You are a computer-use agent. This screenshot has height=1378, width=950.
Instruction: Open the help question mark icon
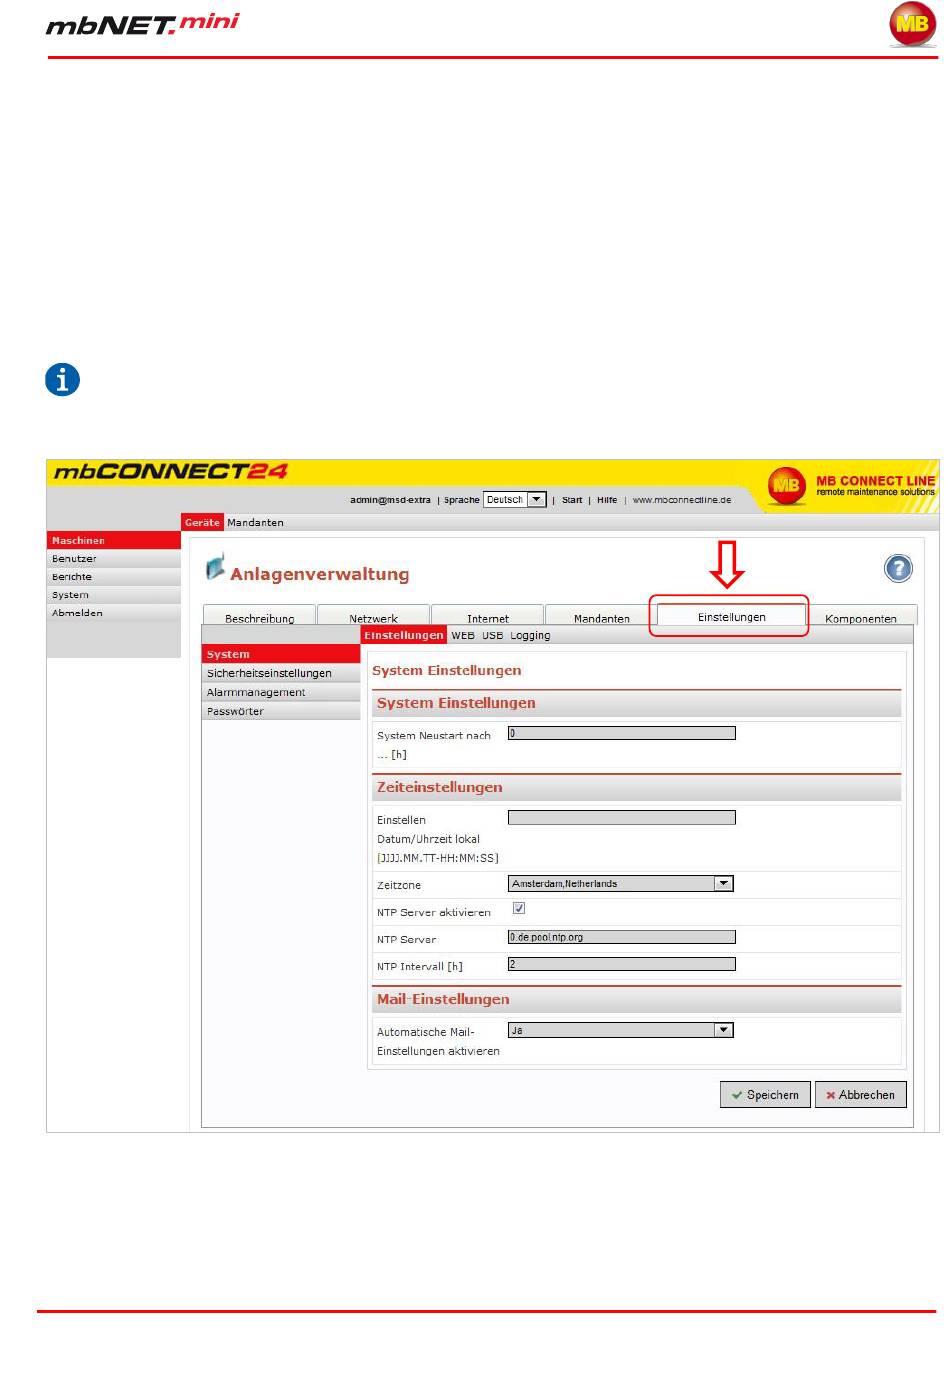coord(898,569)
